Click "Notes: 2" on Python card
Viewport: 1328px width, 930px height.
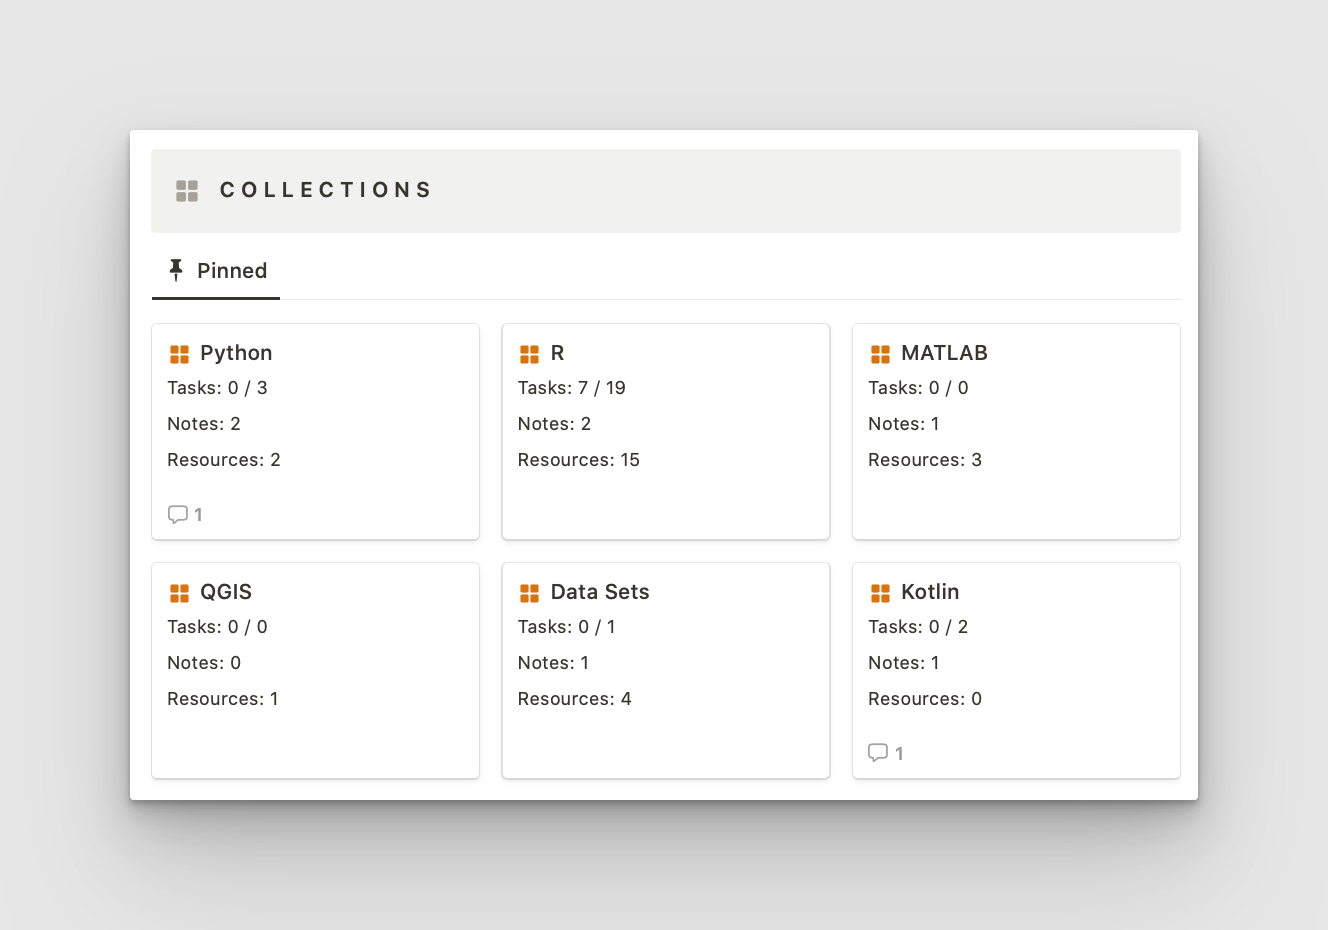pyautogui.click(x=204, y=424)
